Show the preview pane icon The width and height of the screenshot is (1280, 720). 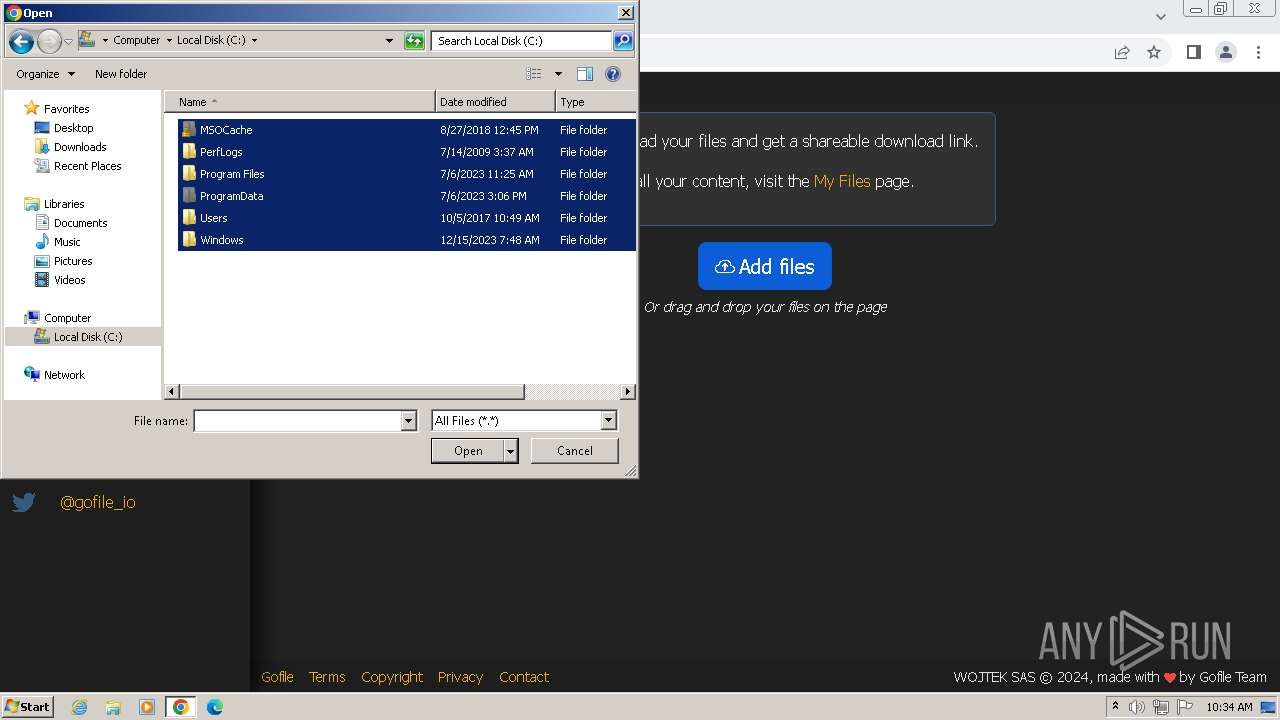pos(585,74)
